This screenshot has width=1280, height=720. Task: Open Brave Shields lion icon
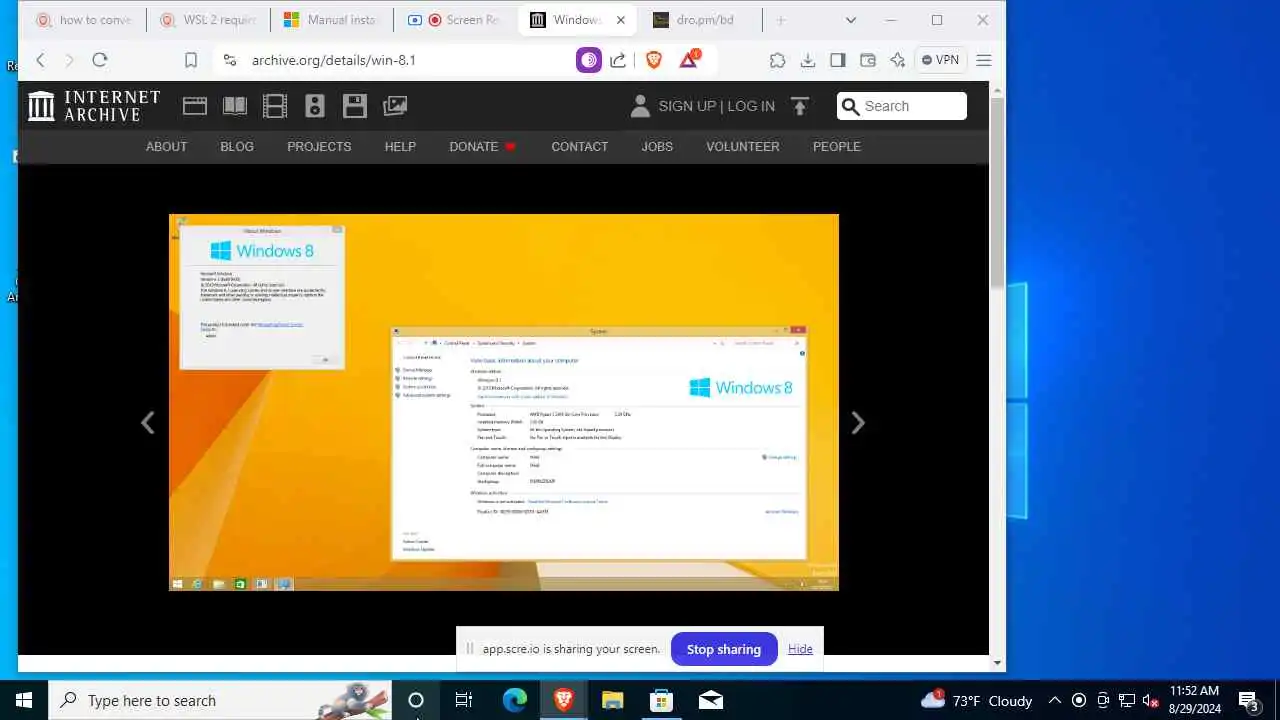click(x=654, y=60)
